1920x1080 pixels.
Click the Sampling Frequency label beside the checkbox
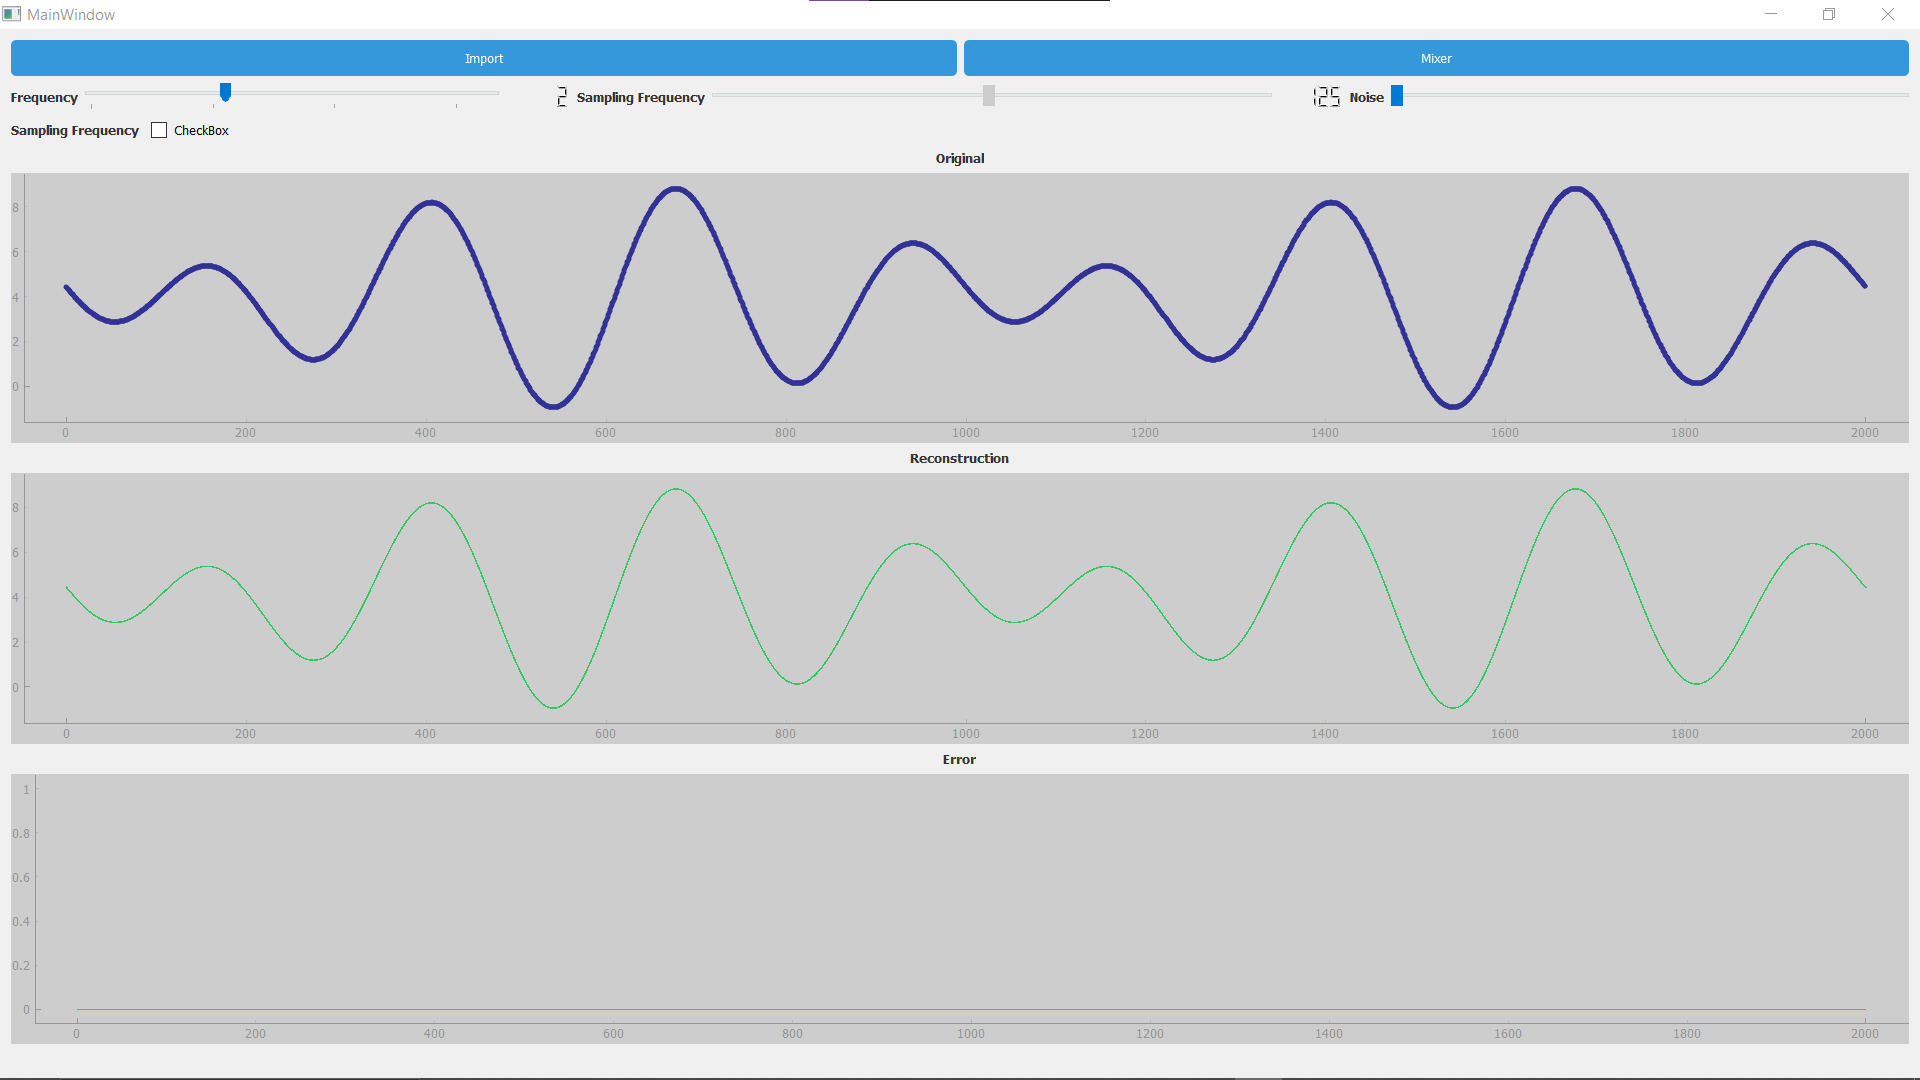(x=74, y=130)
